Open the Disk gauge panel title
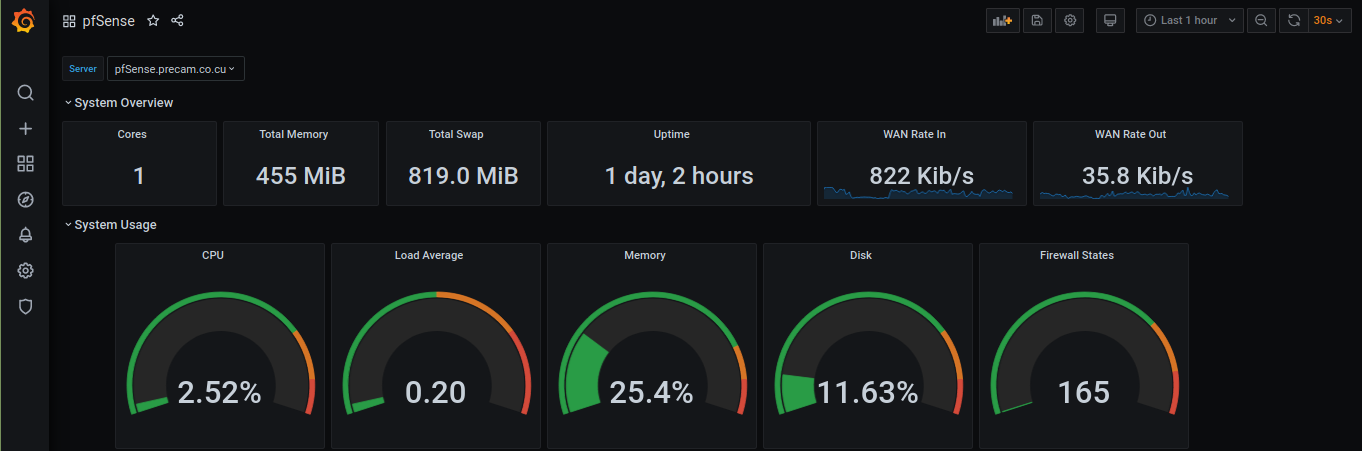 coord(861,255)
